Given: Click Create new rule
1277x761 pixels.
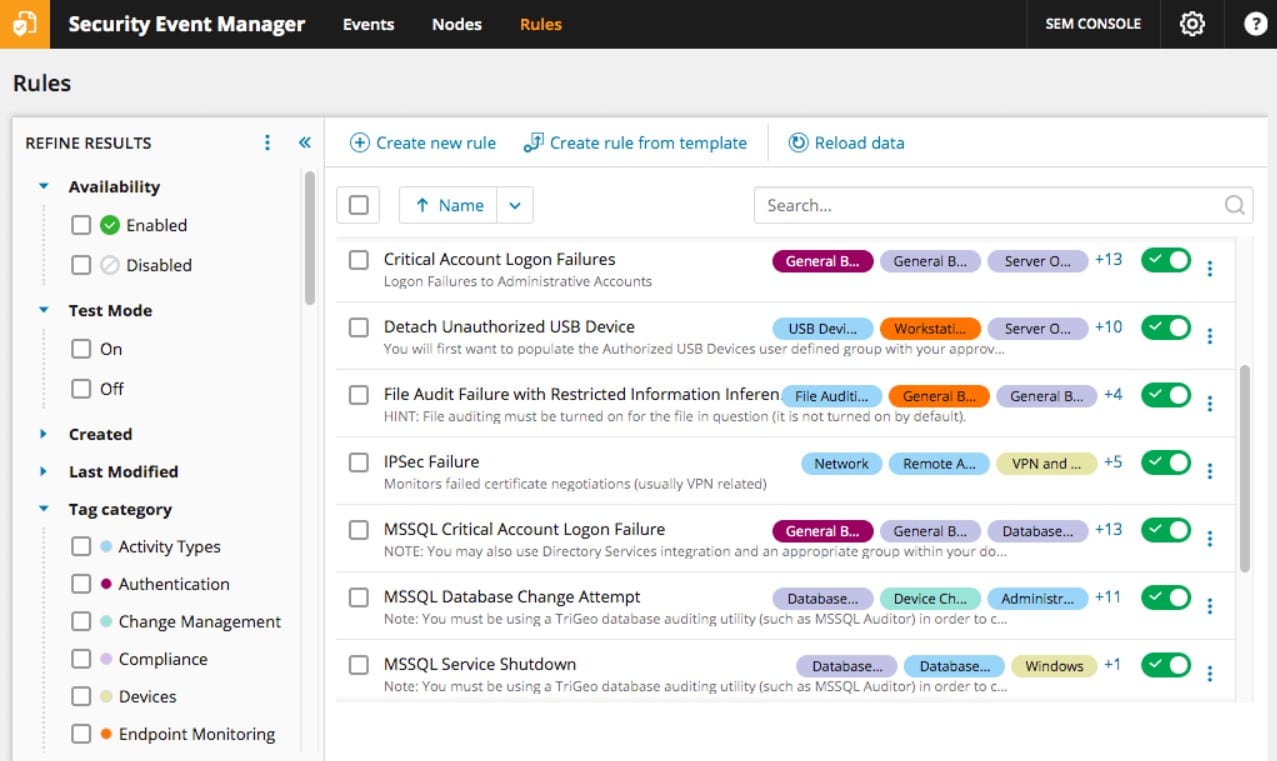Looking at the screenshot, I should click(x=422, y=143).
